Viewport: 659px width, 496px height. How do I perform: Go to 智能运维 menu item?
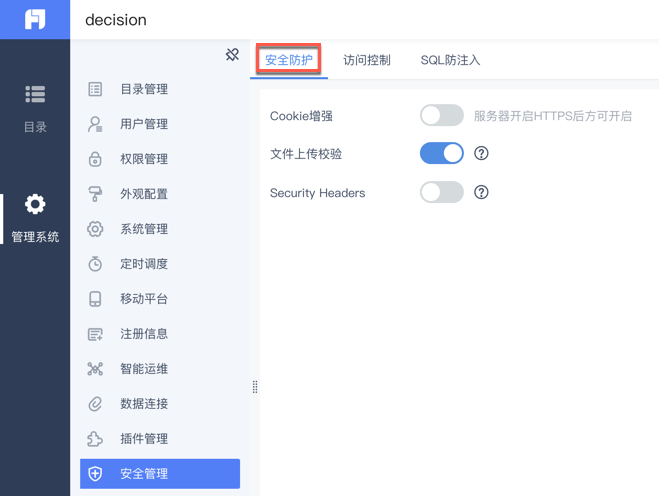144,369
